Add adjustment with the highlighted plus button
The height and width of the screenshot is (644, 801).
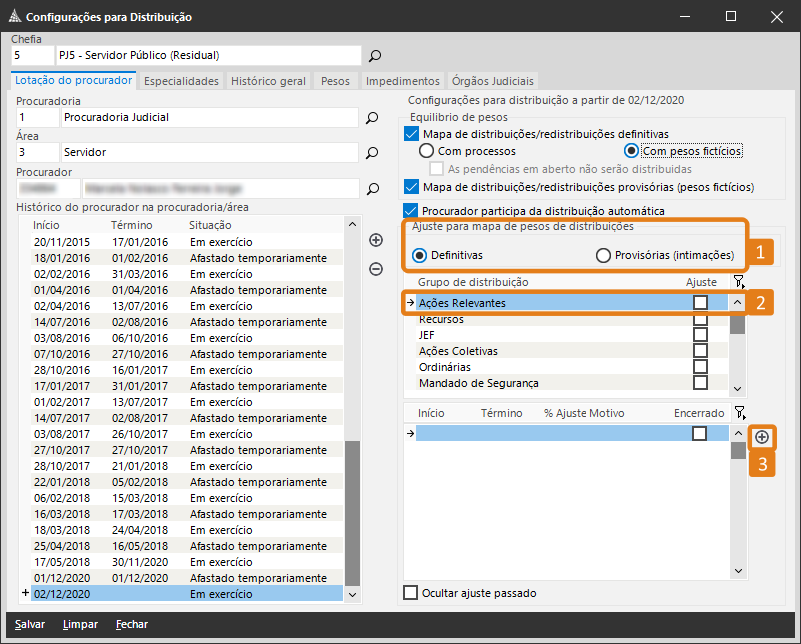click(762, 437)
